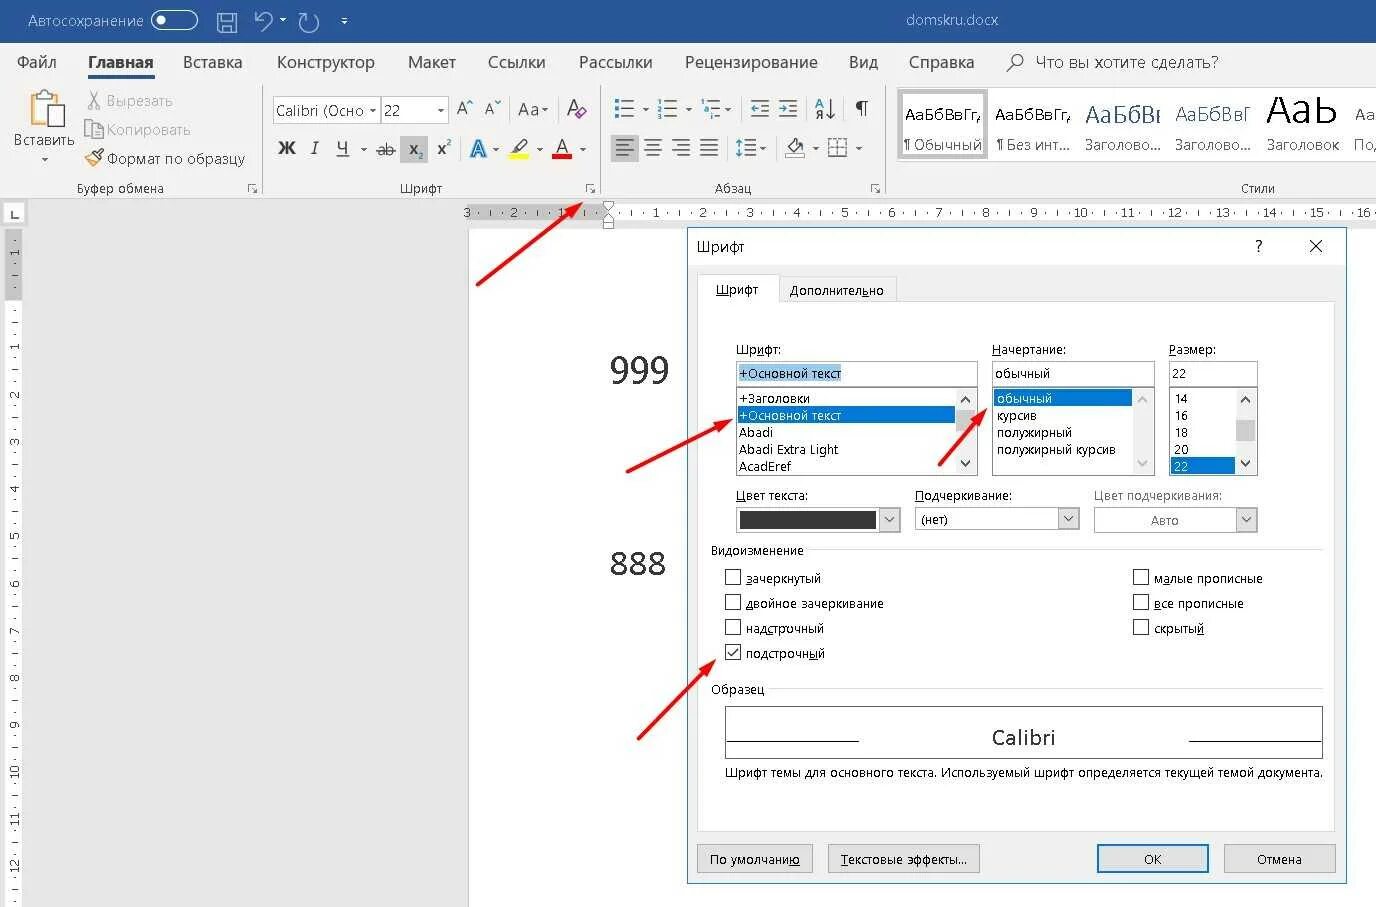Open the bulleted list button

pos(624,109)
